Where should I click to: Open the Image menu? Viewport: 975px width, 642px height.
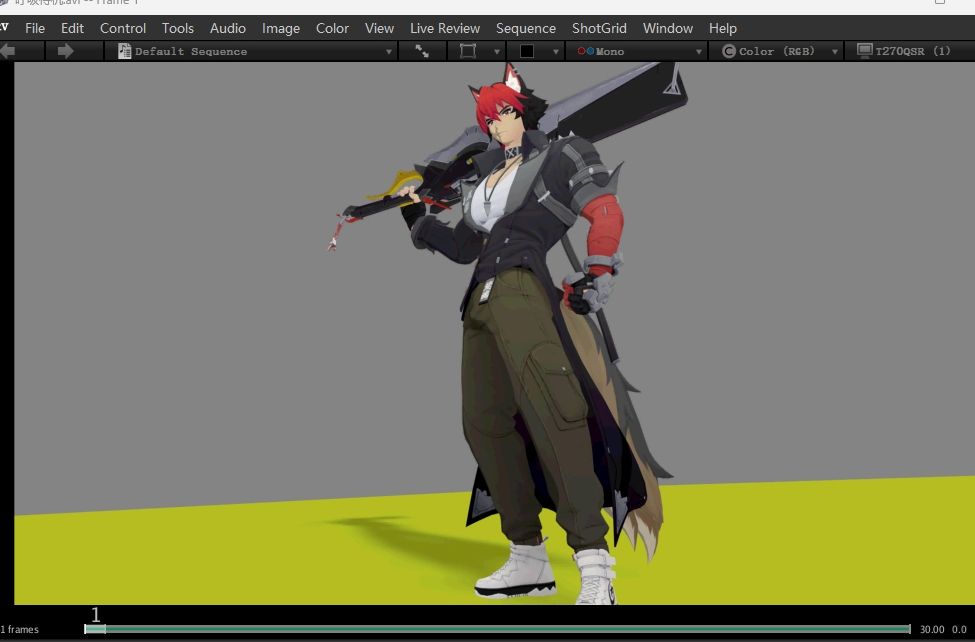pyautogui.click(x=280, y=29)
